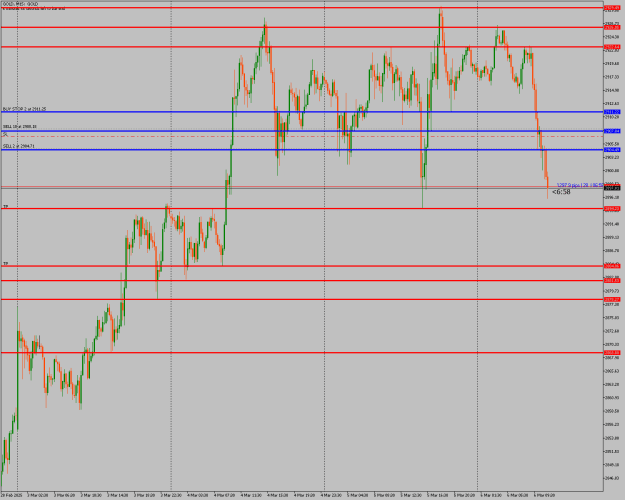Click the red 2894 TP price tag on scale
This screenshot has height=500, width=625.
(x=612, y=209)
